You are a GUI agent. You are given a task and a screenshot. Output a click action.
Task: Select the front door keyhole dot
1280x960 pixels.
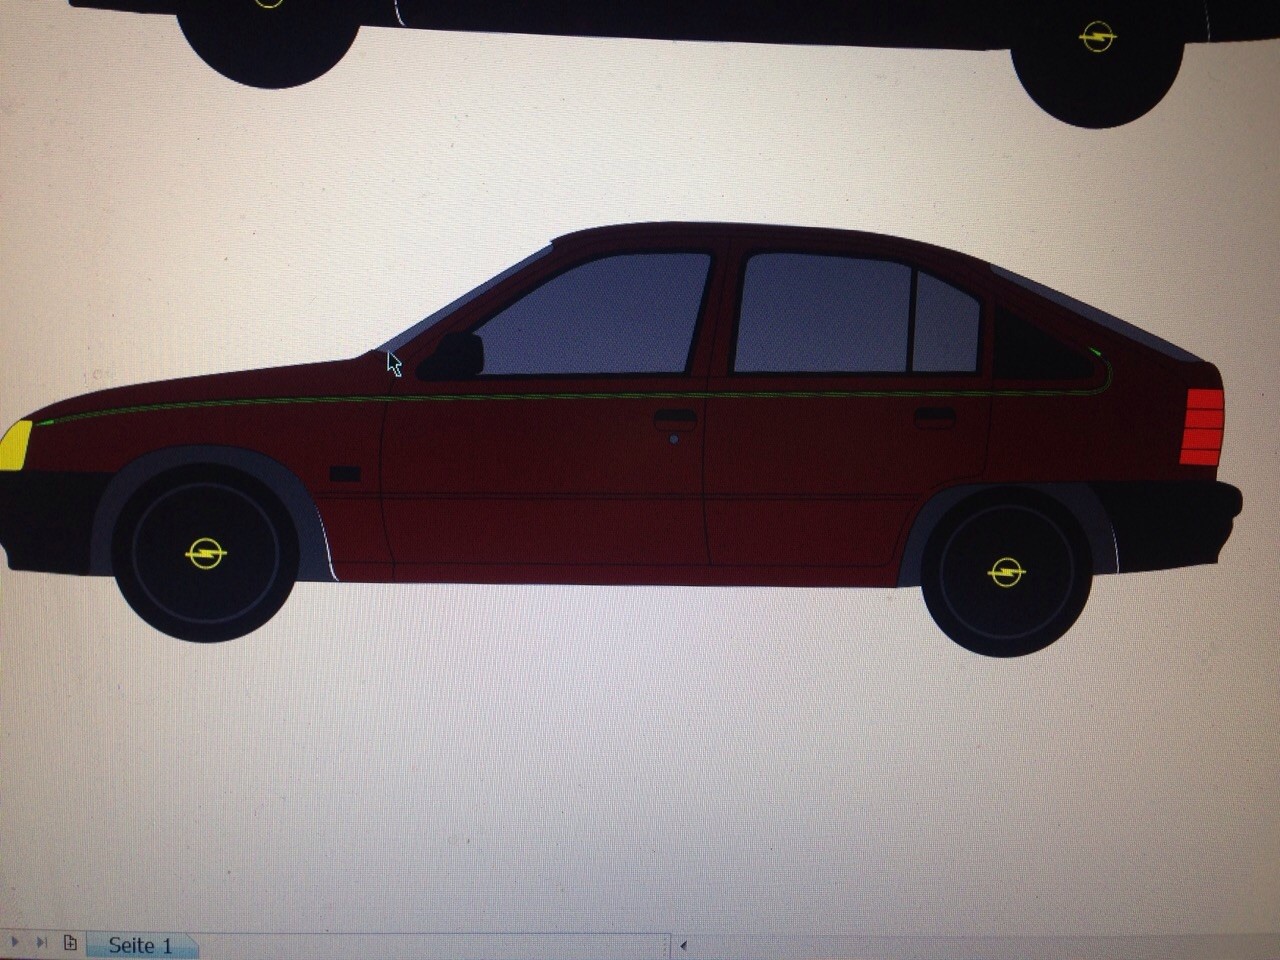click(674, 439)
